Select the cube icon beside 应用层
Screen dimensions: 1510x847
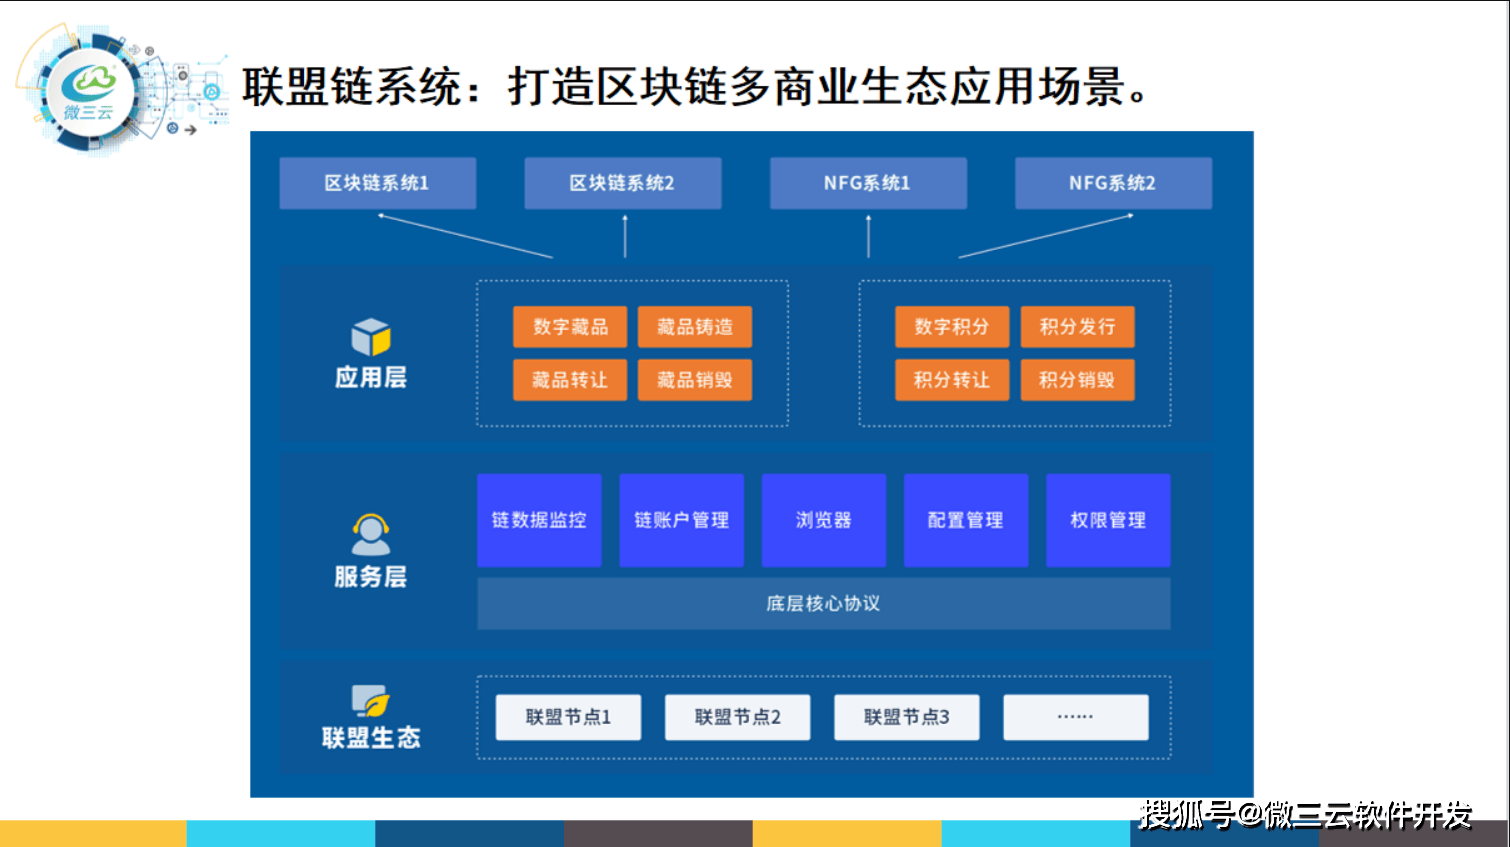(370, 336)
